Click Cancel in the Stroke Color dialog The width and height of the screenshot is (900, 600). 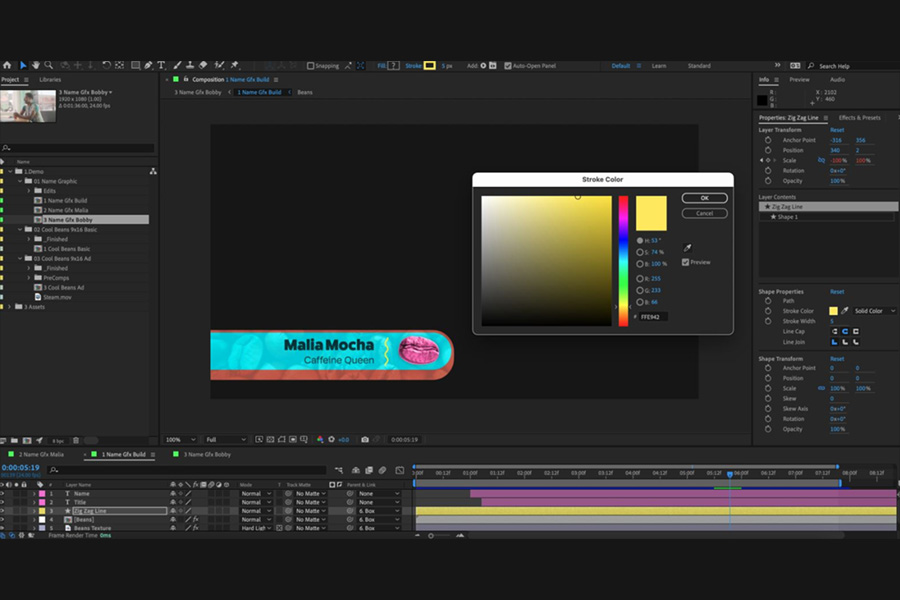(x=703, y=212)
